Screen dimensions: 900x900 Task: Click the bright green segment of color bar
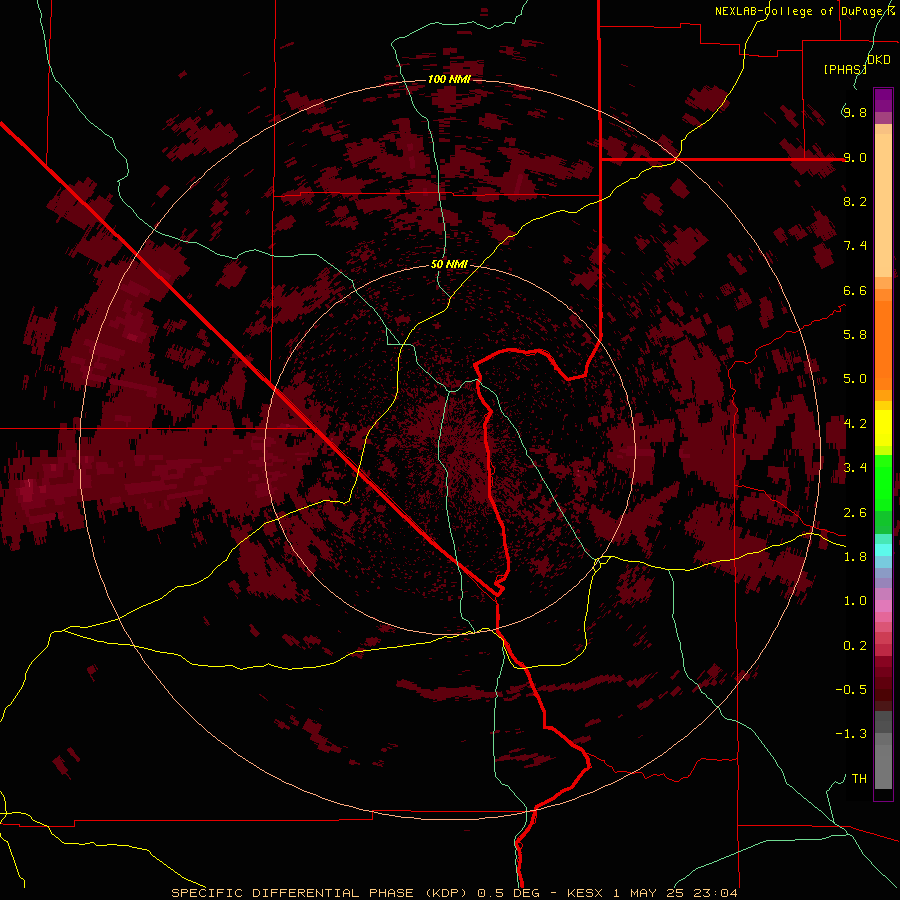pos(883,482)
